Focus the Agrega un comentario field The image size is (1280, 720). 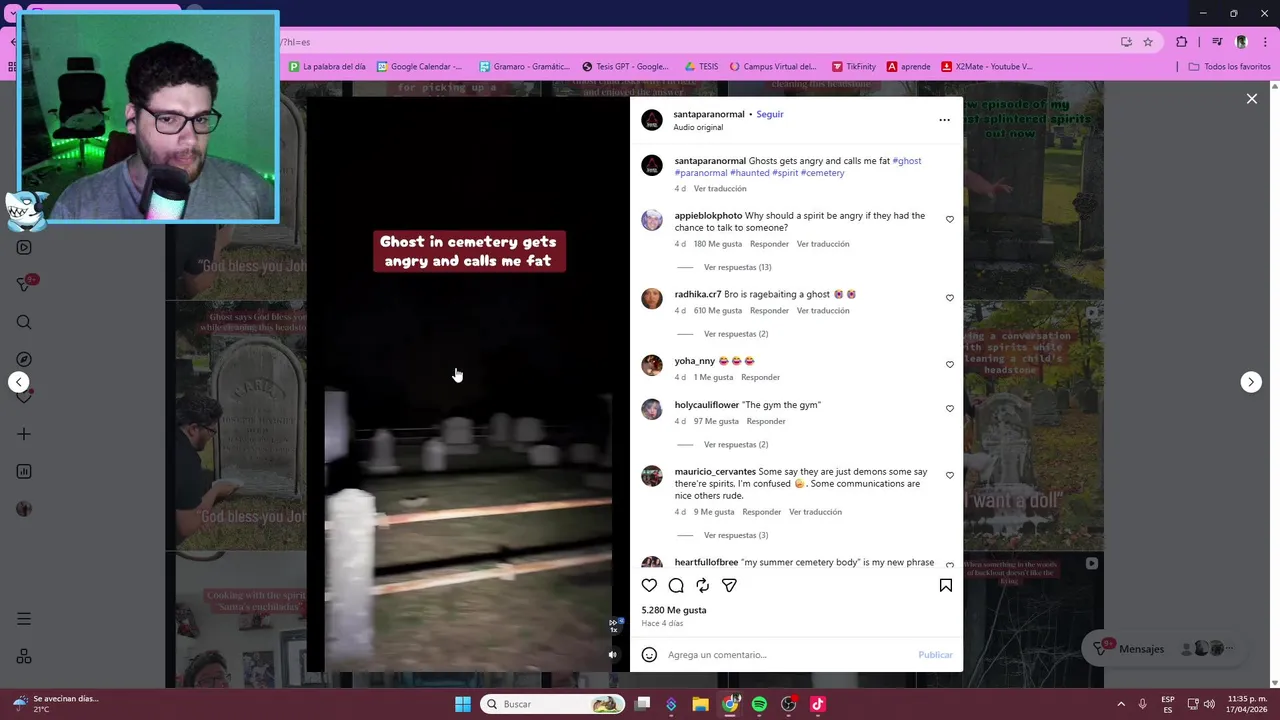pos(790,655)
